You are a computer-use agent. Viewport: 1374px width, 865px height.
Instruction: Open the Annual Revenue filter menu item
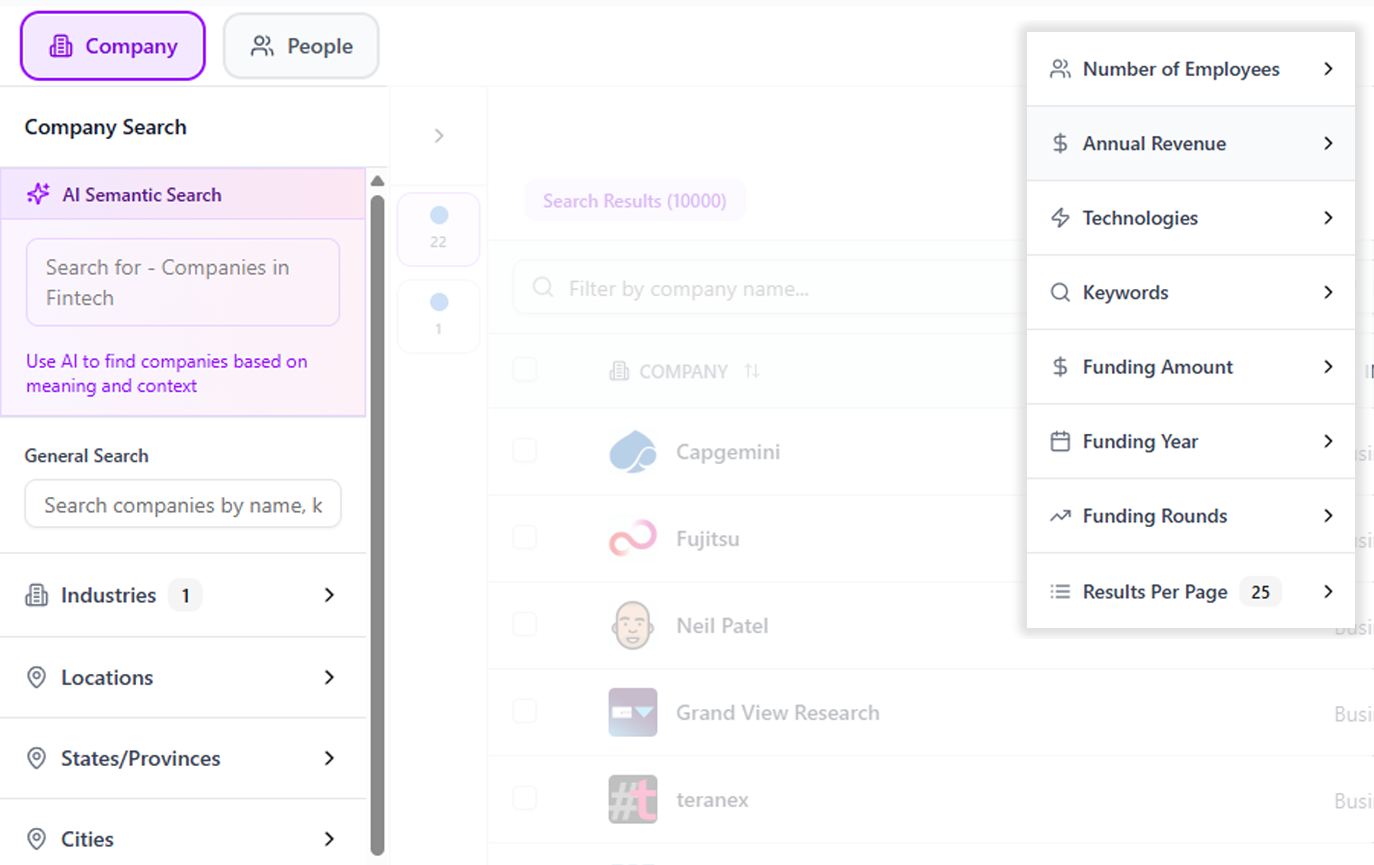tap(1190, 144)
